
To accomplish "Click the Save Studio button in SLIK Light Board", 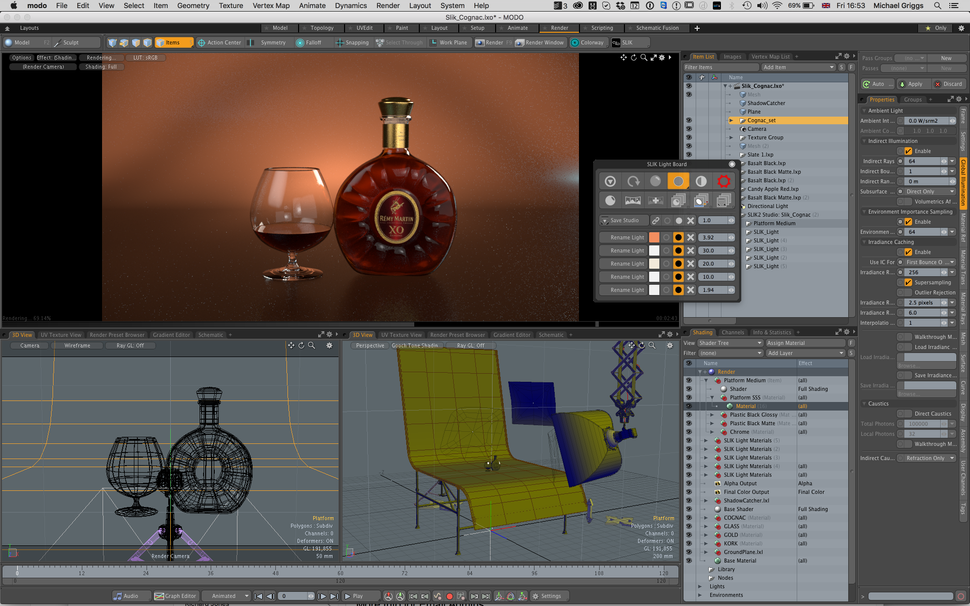I will [622, 220].
